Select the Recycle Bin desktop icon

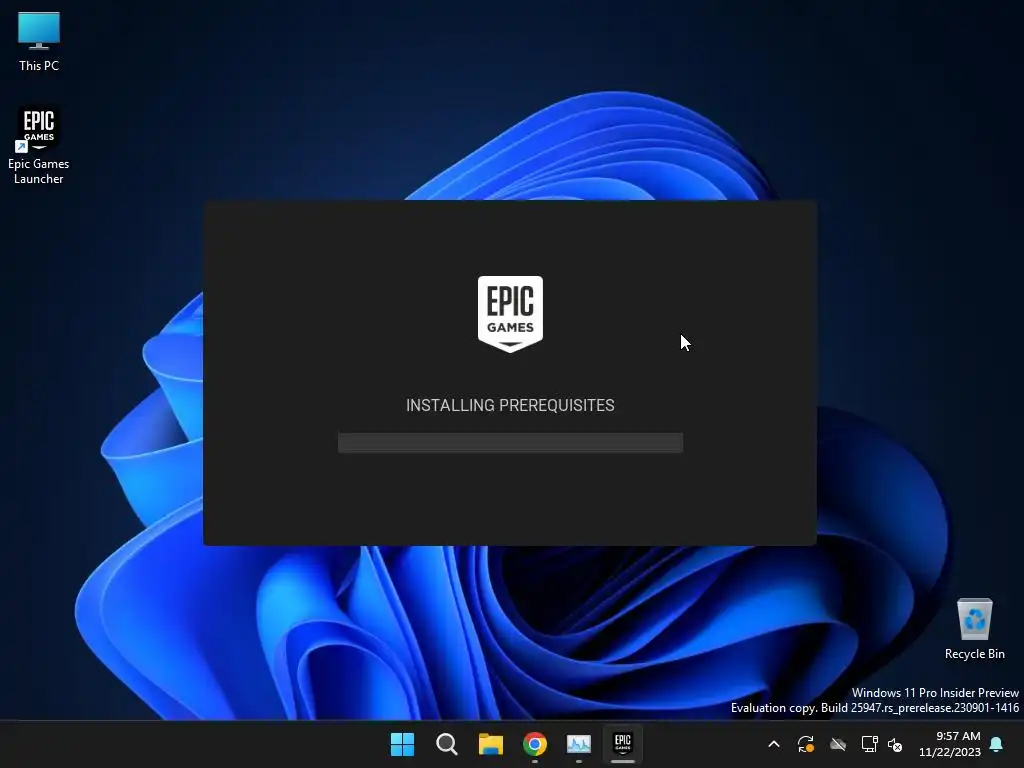click(x=974, y=630)
